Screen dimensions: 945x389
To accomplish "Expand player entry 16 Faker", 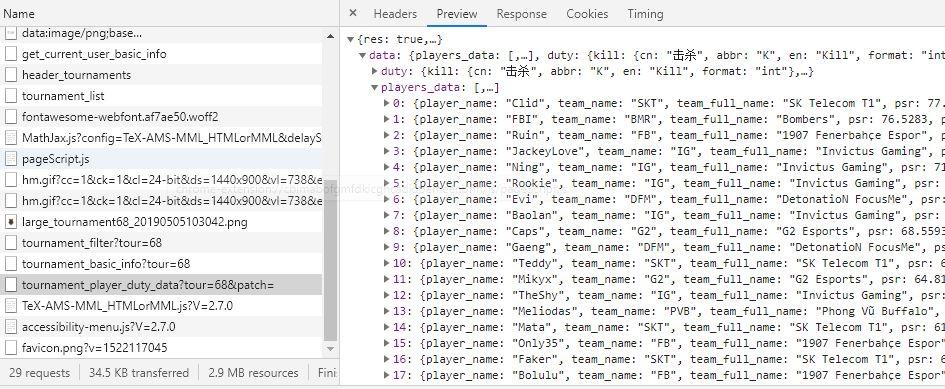I will 386,359.
